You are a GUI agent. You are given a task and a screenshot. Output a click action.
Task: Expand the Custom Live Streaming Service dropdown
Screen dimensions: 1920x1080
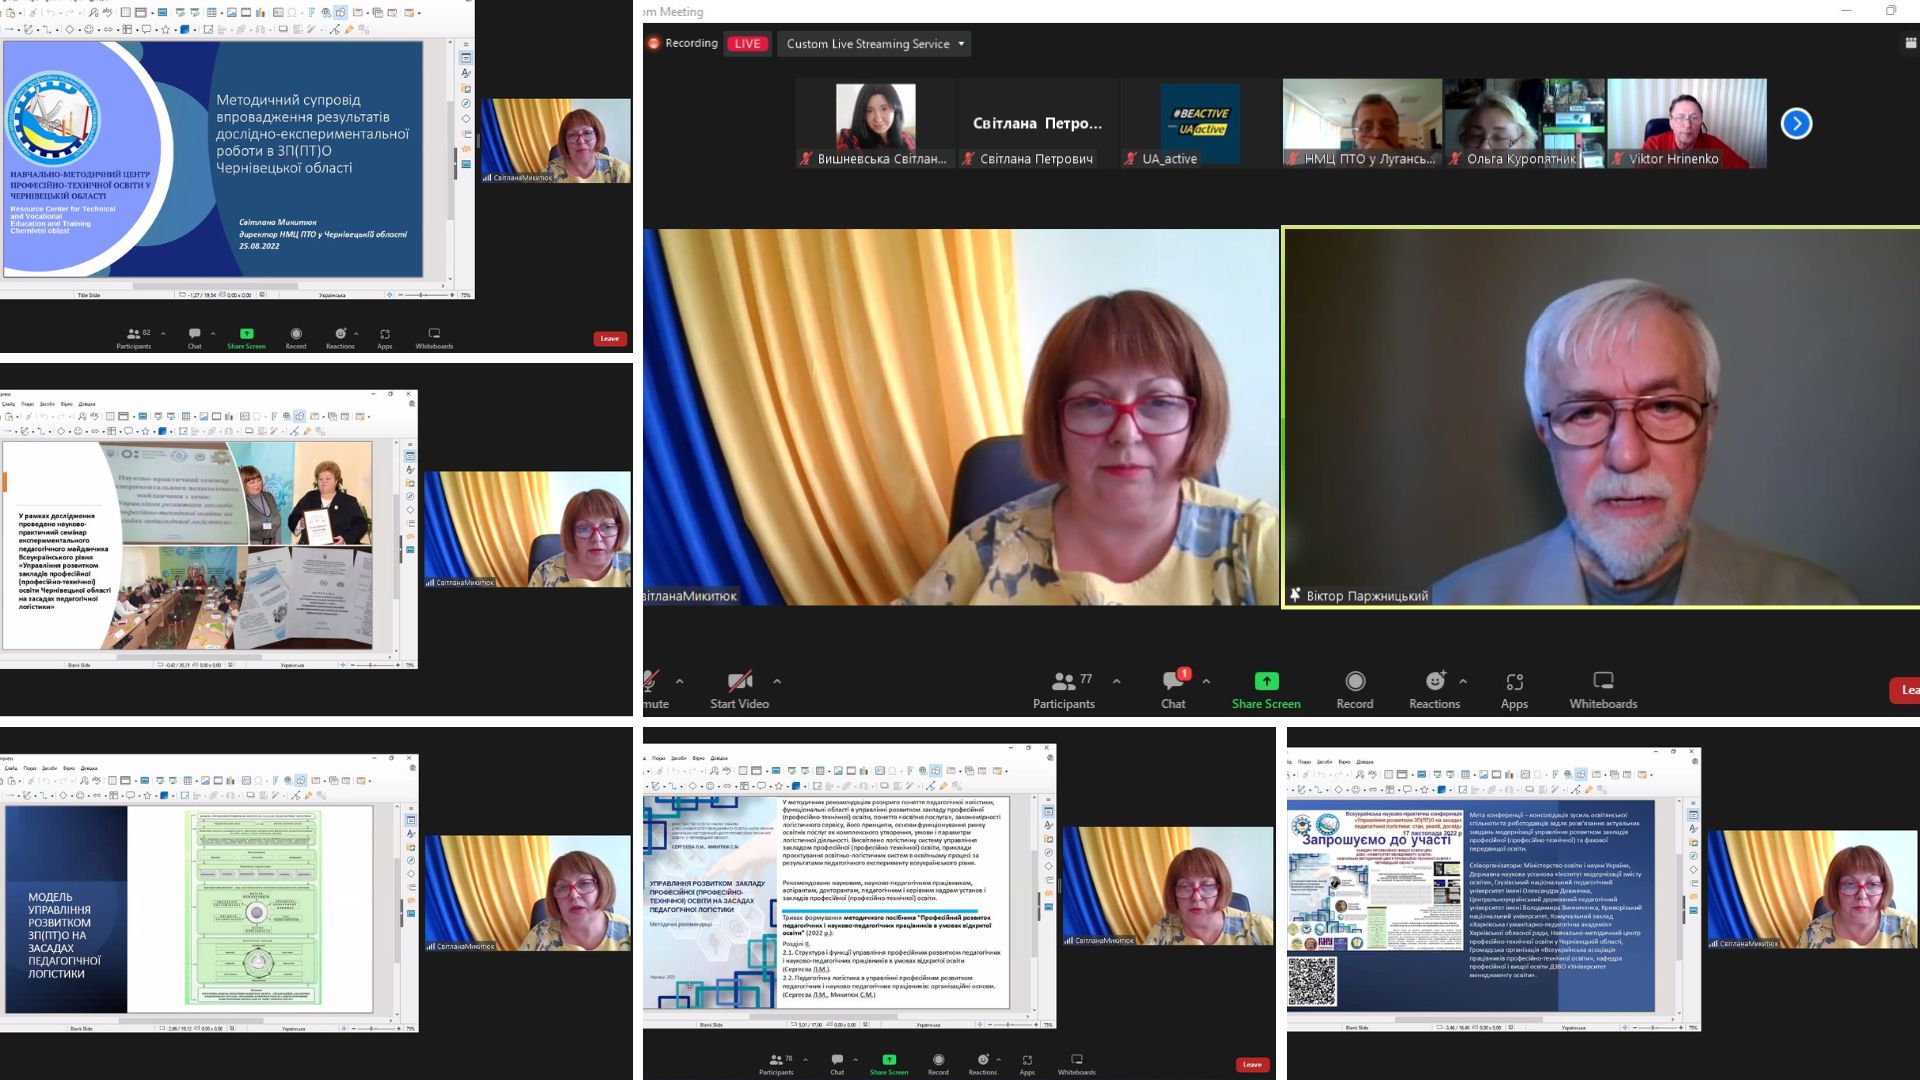pyautogui.click(x=876, y=44)
